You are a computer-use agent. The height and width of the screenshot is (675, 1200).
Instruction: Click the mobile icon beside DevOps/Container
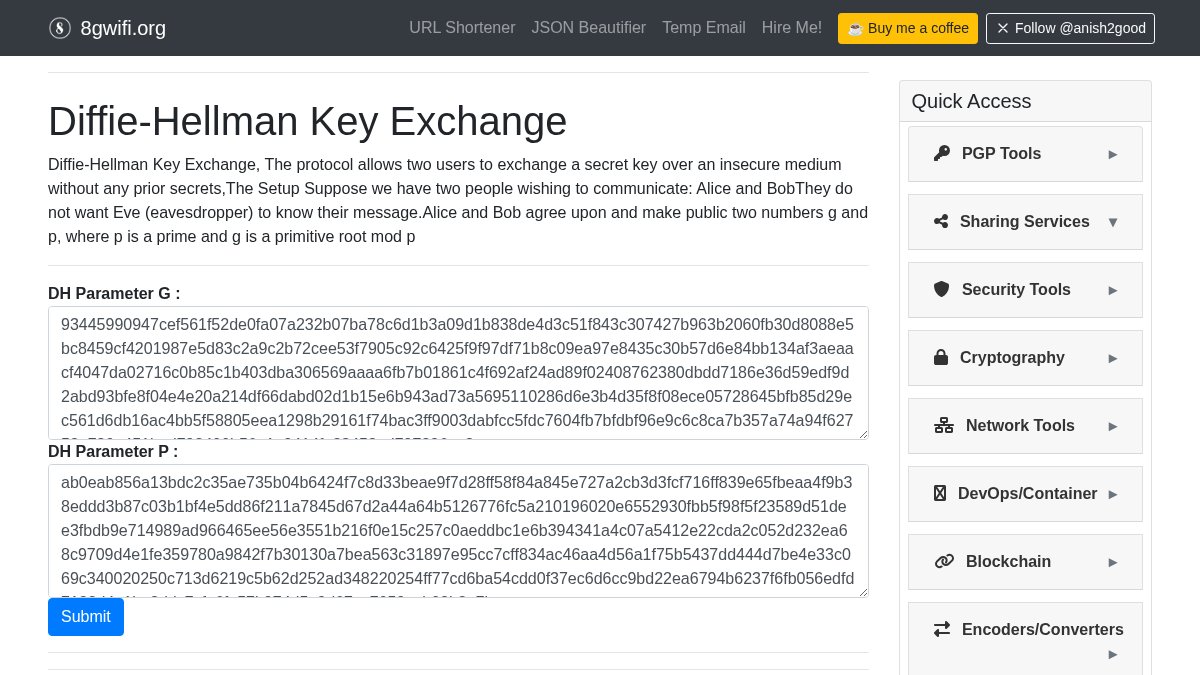940,493
